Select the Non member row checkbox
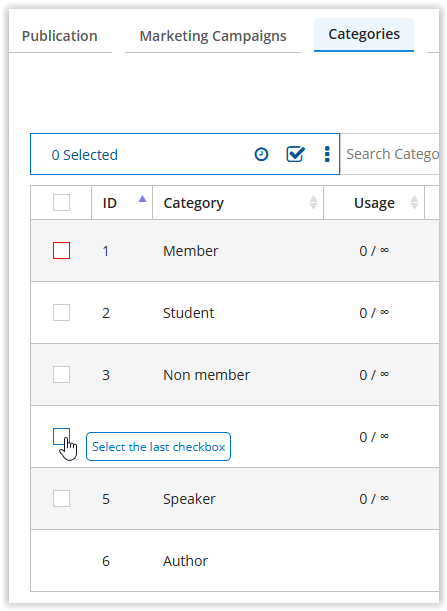This screenshot has width=447, height=611. pos(62,374)
